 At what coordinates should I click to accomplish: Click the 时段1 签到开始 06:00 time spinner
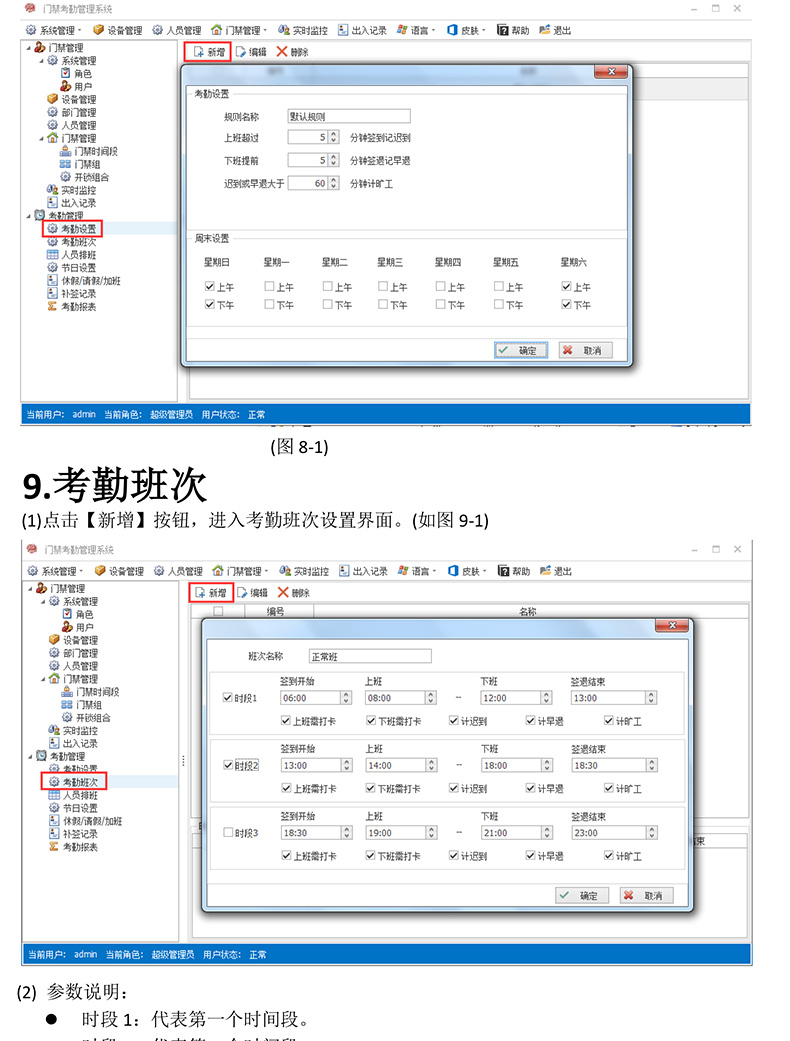tap(347, 698)
